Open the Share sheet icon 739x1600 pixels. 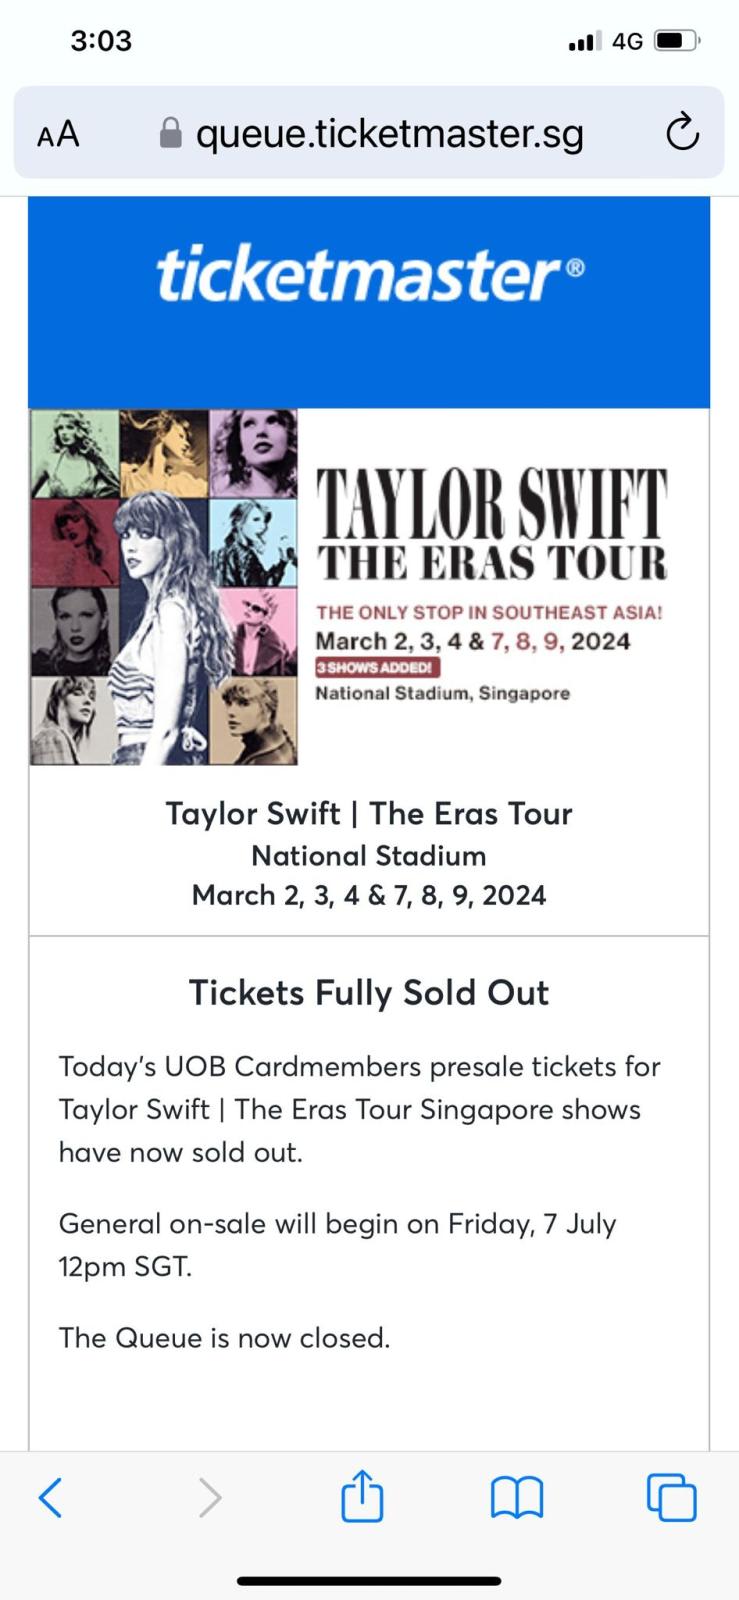click(x=362, y=1496)
